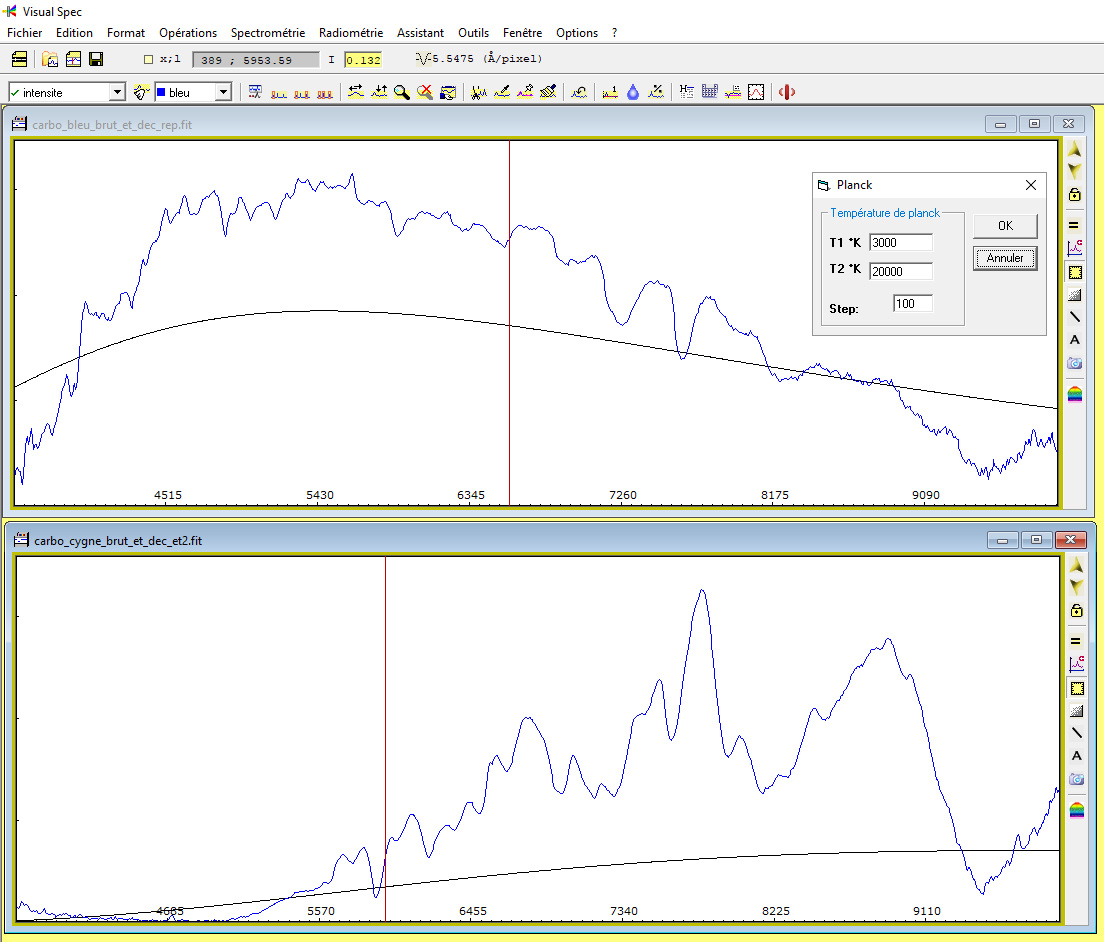Click camera snapshot icon in lower sidebar
Screen dimensions: 1104x942
[x=1077, y=779]
